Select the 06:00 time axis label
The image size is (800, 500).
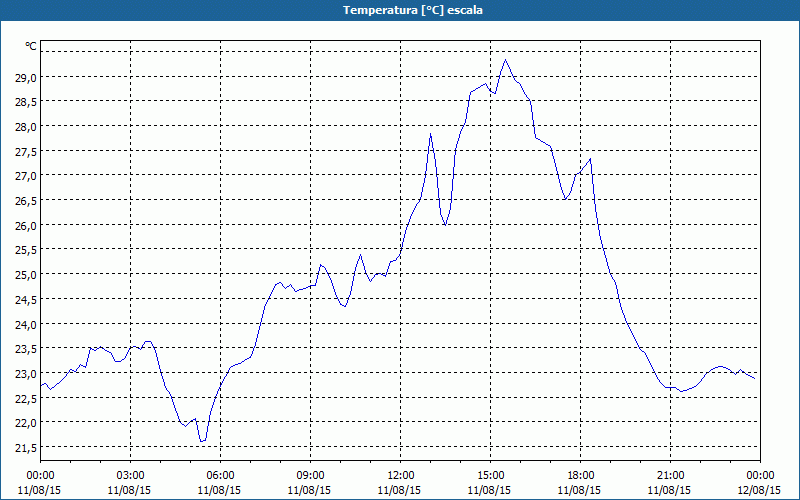point(220,476)
